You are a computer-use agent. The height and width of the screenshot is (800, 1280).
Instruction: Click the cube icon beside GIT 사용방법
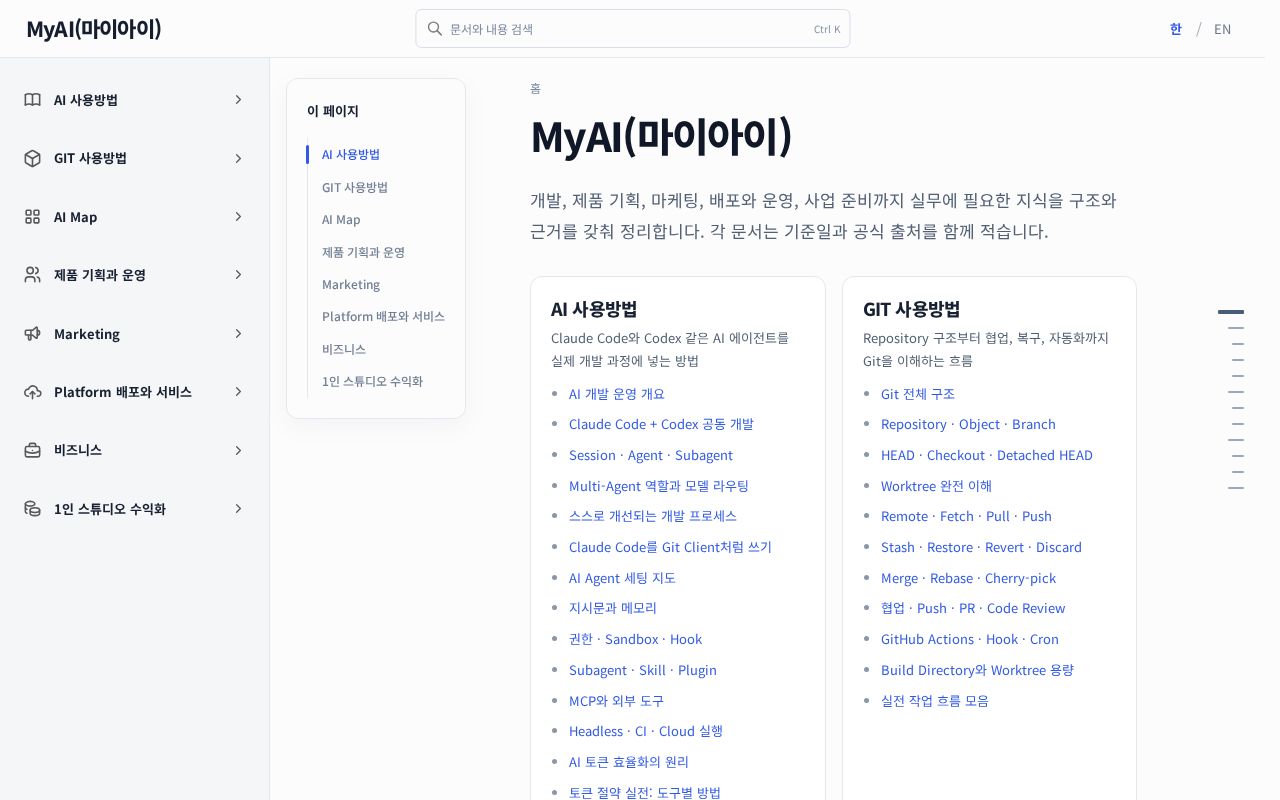click(33, 158)
